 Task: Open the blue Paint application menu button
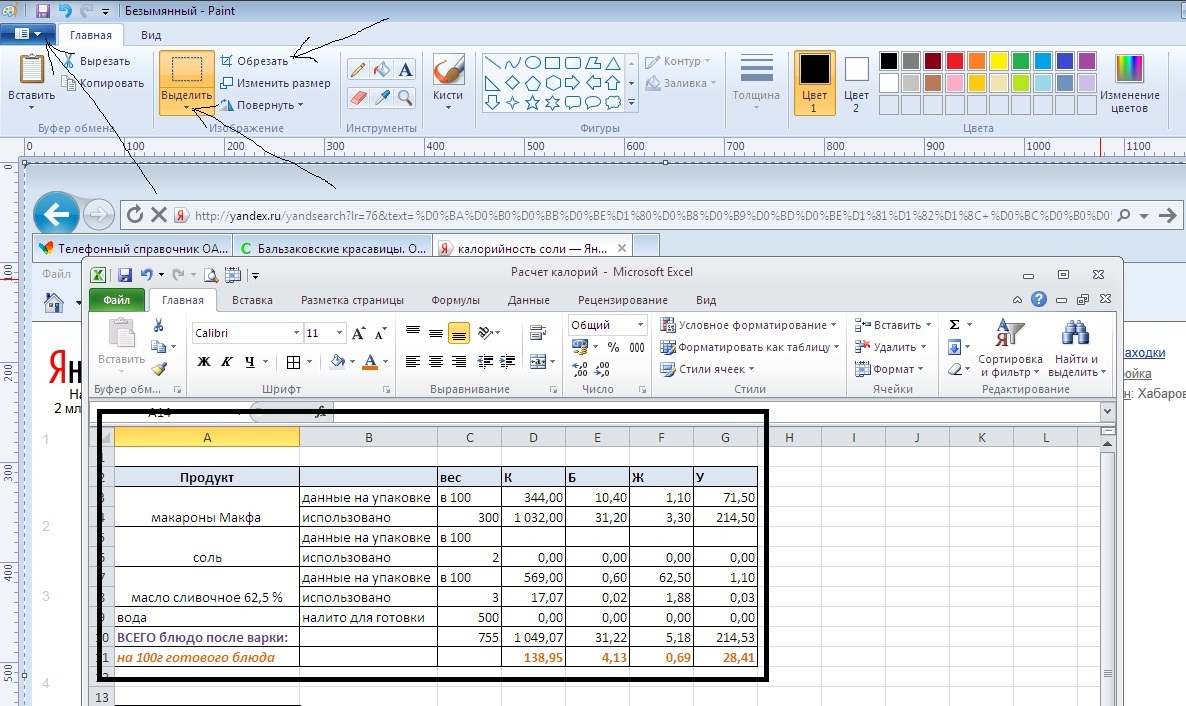[28, 34]
